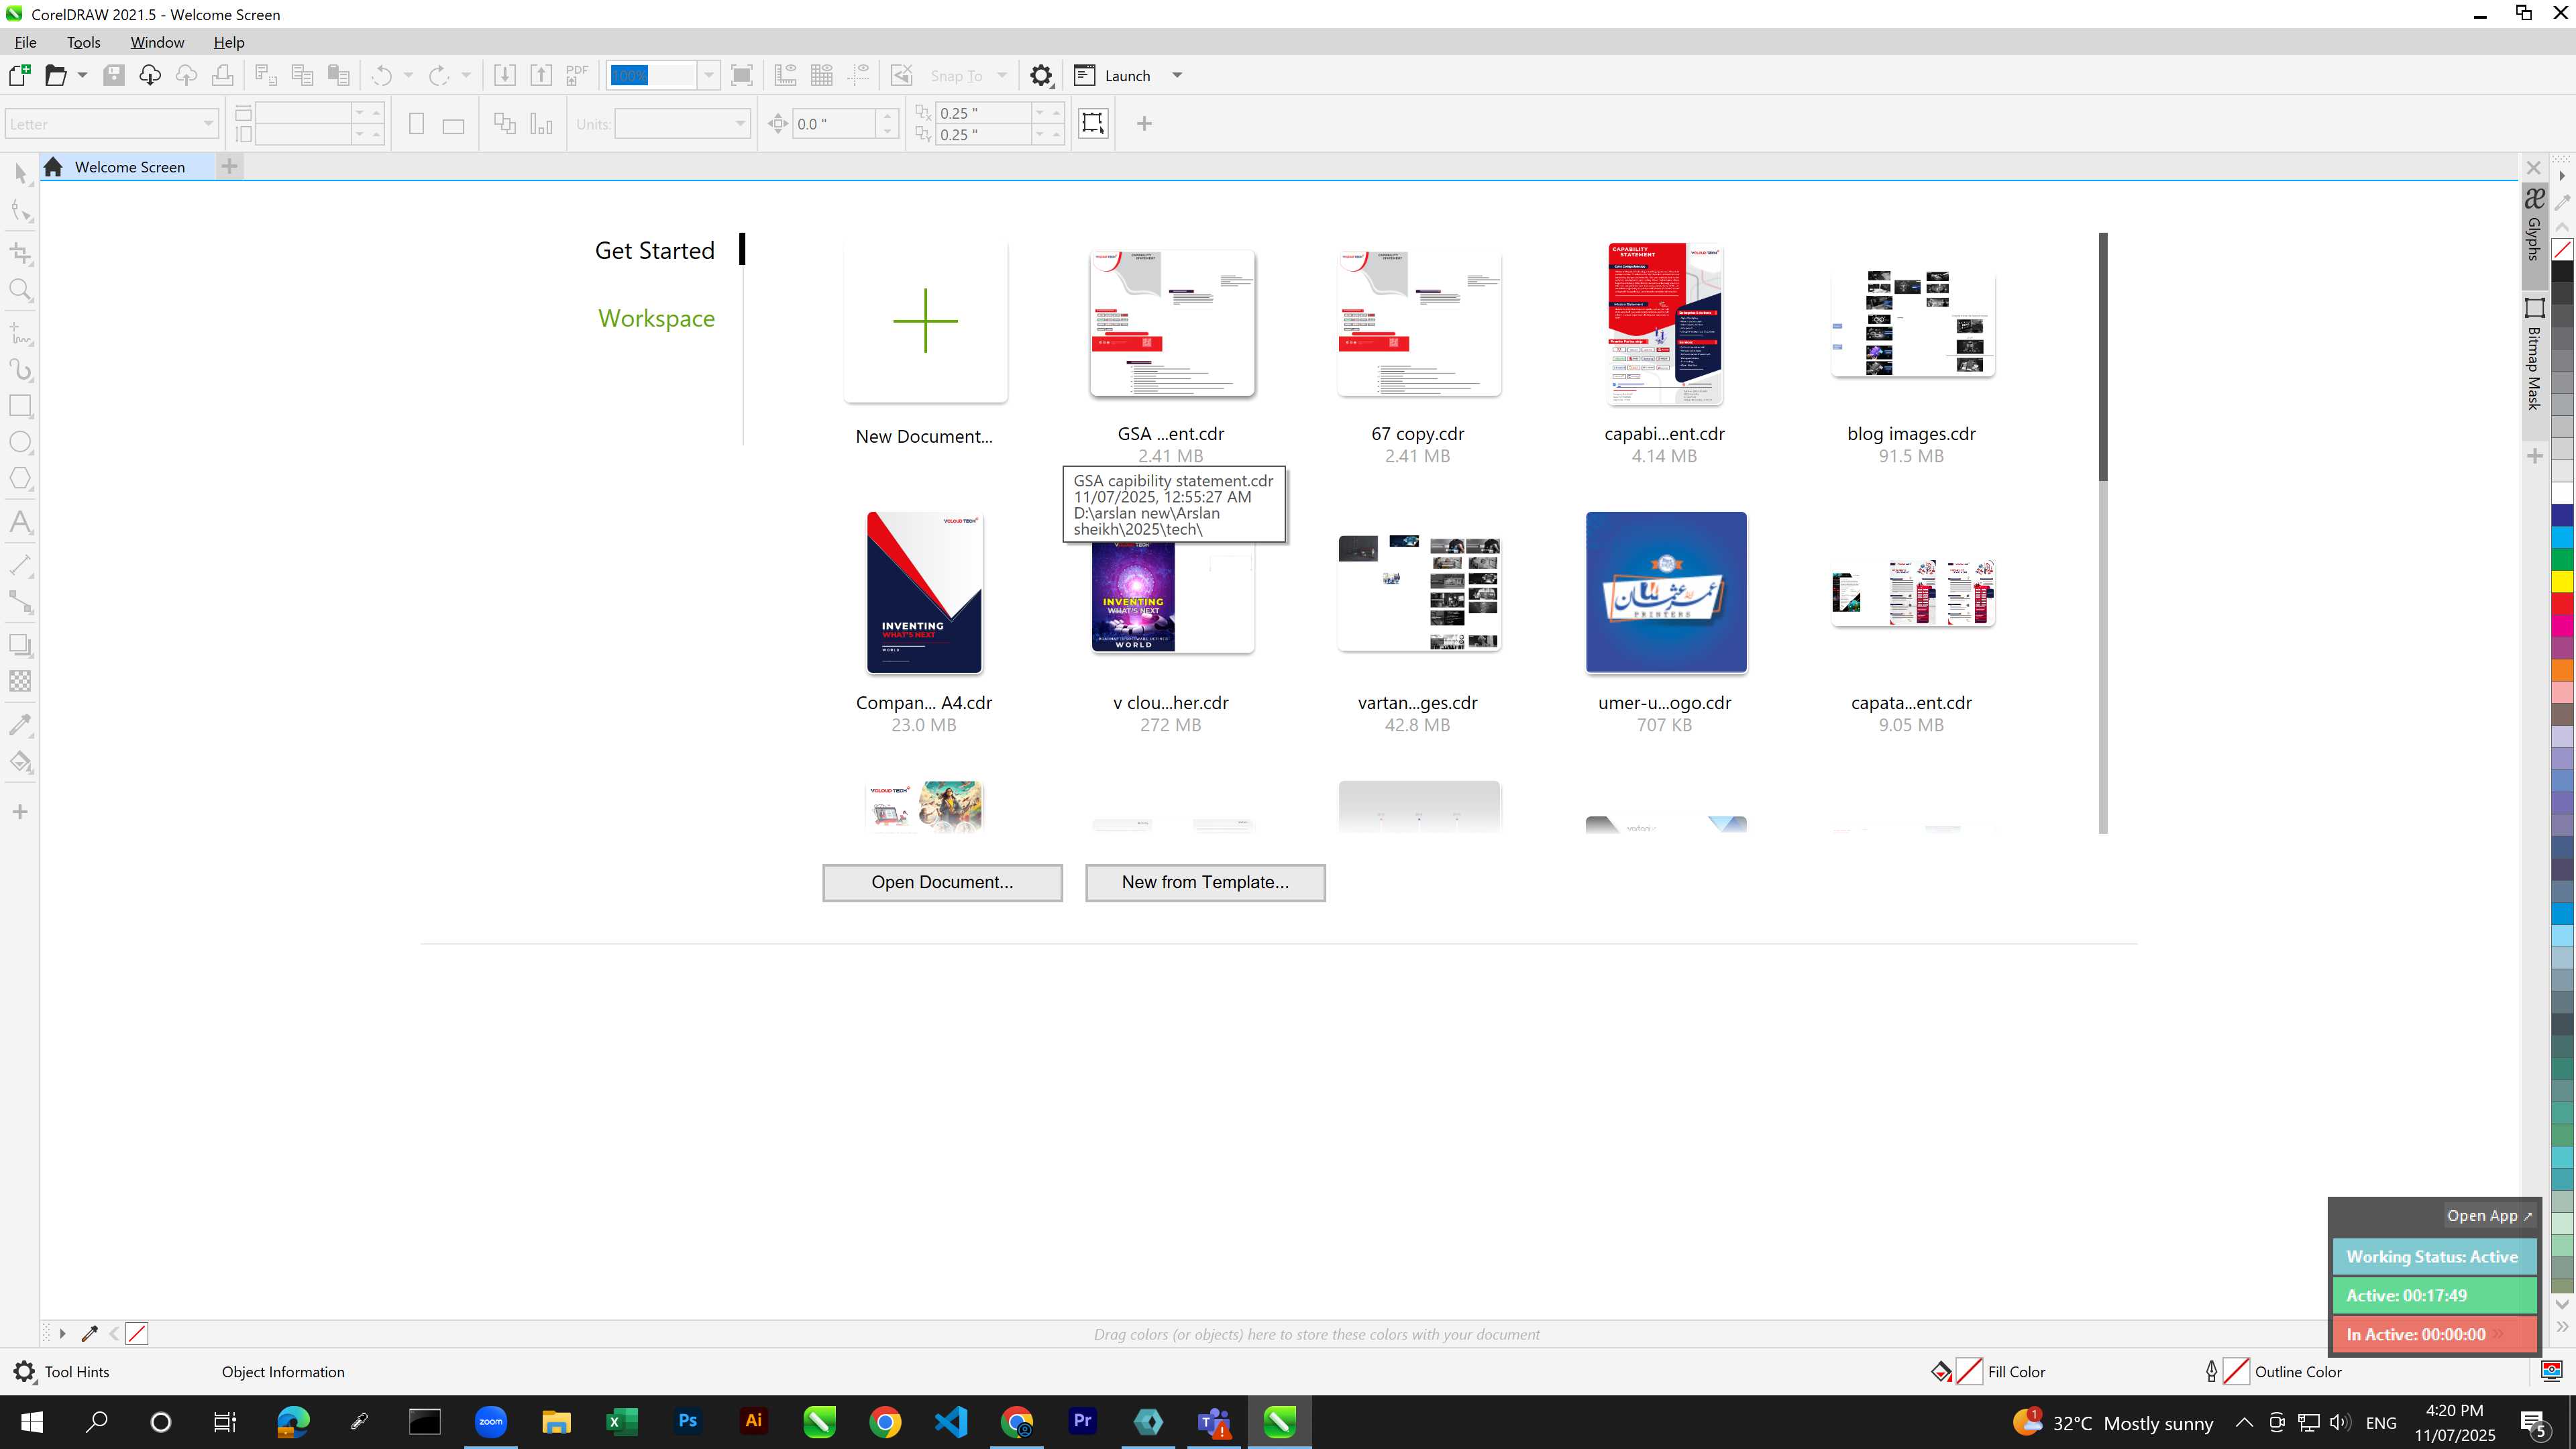The width and height of the screenshot is (2576, 1449).
Task: Select the Drop Shadow tool in toolbox
Action: point(21,645)
